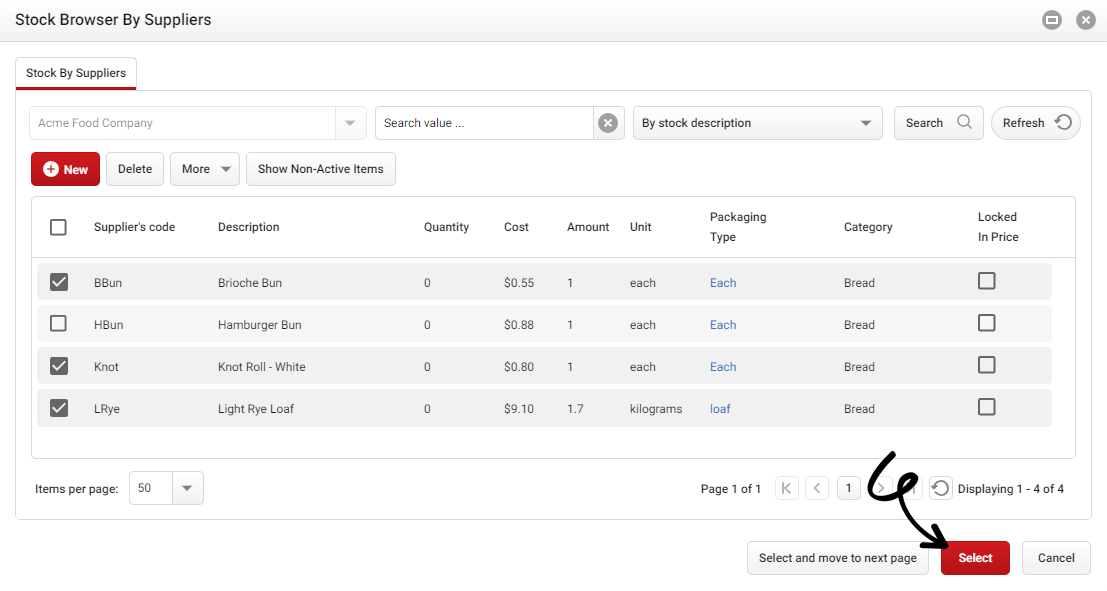Image resolution: width=1107 pixels, height=591 pixels.
Task: Uncheck the LRye row selection checkbox
Action: click(x=59, y=408)
